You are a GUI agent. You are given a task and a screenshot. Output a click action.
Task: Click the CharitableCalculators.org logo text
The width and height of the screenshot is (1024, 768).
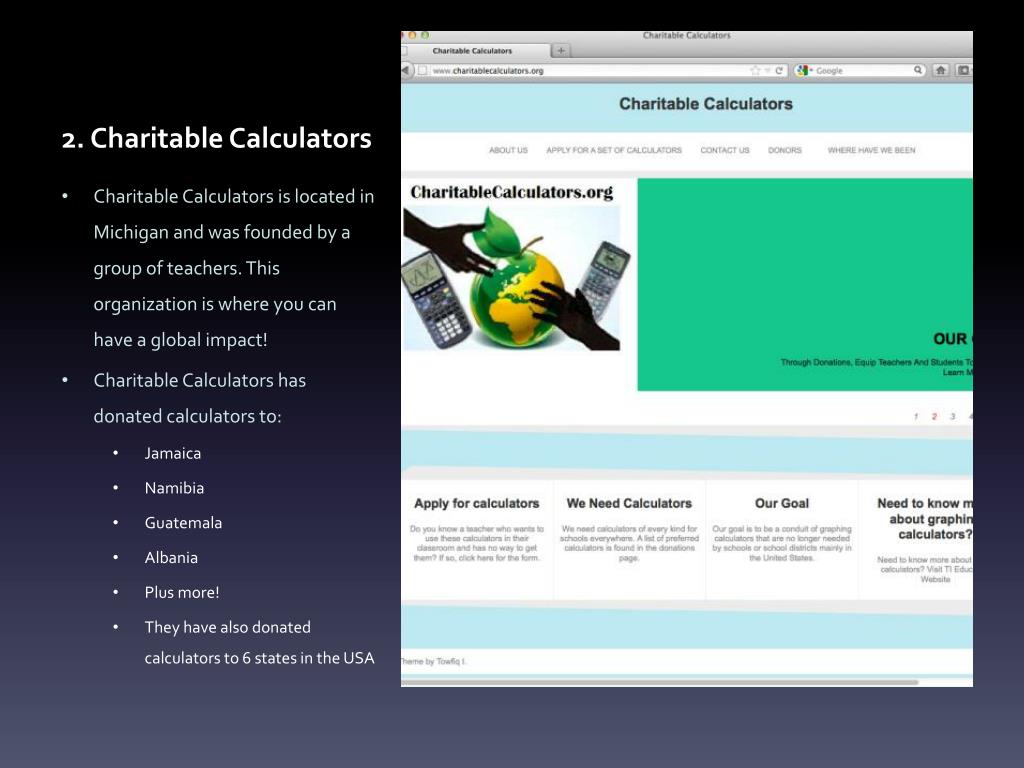point(511,192)
